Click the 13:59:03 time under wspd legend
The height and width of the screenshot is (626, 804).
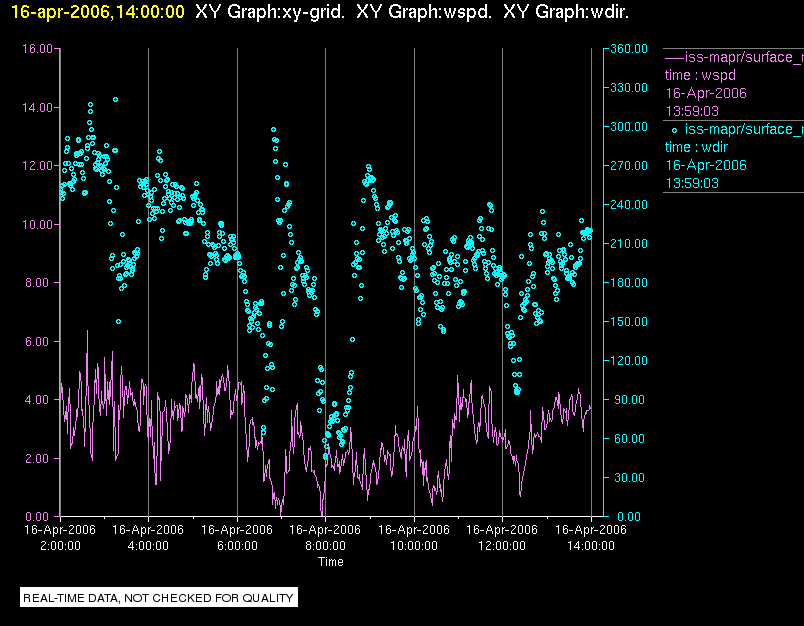pos(692,111)
